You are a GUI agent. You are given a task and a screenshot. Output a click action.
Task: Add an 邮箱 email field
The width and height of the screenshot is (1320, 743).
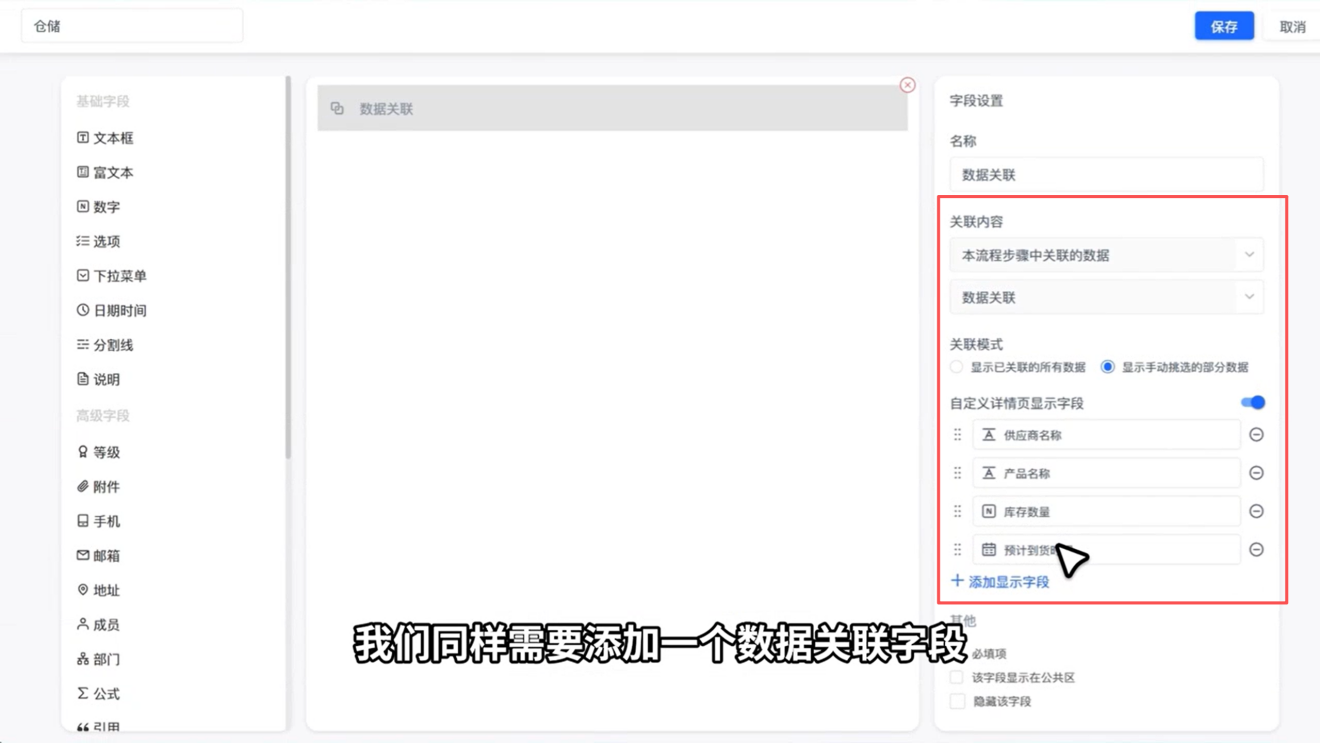pyautogui.click(x=98, y=556)
